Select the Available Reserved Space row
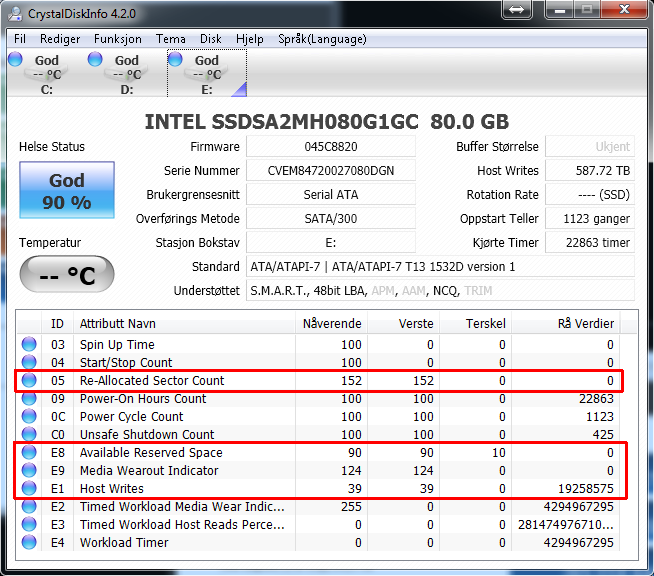The height and width of the screenshot is (576, 654). pyautogui.click(x=319, y=453)
